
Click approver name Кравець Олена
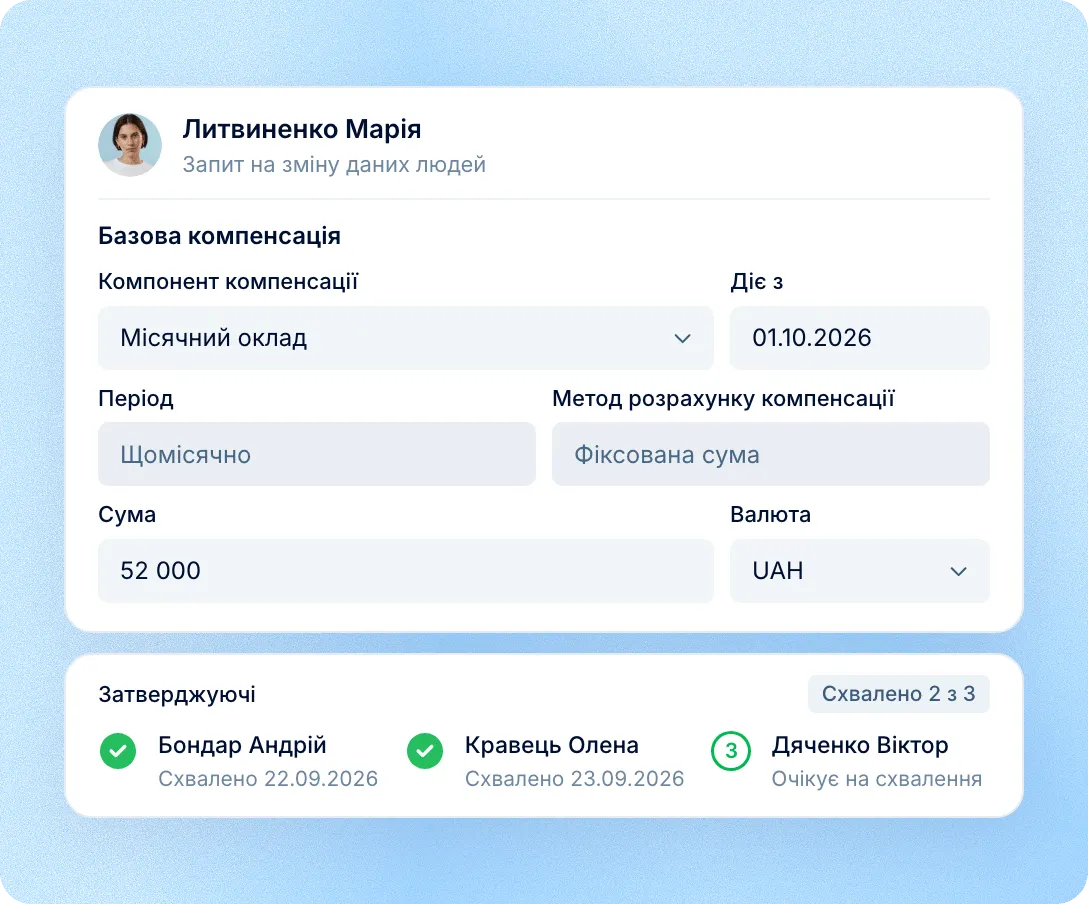click(552, 744)
